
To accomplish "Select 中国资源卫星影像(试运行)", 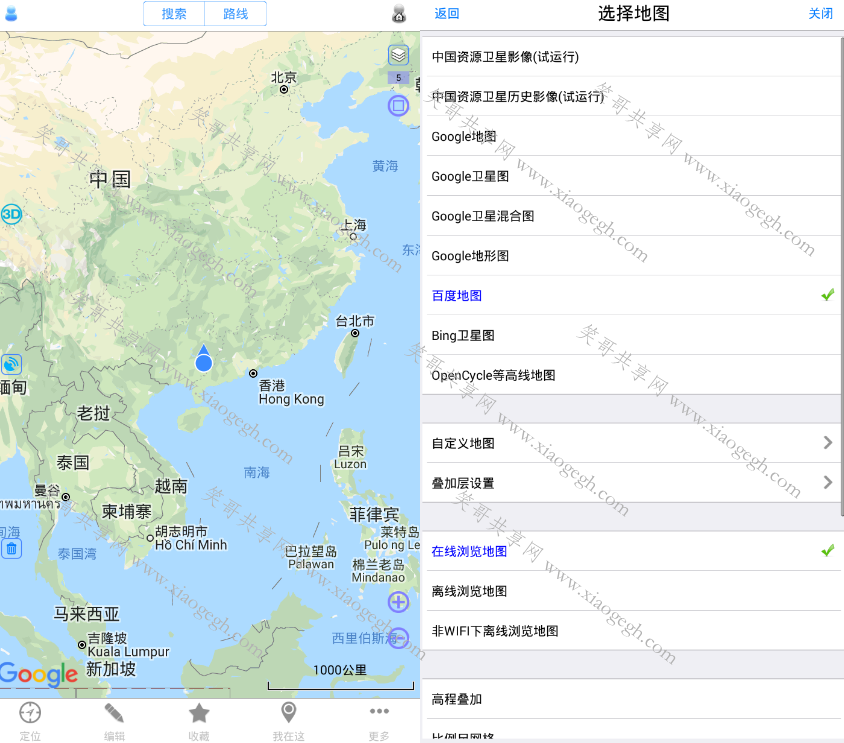I will (631, 57).
